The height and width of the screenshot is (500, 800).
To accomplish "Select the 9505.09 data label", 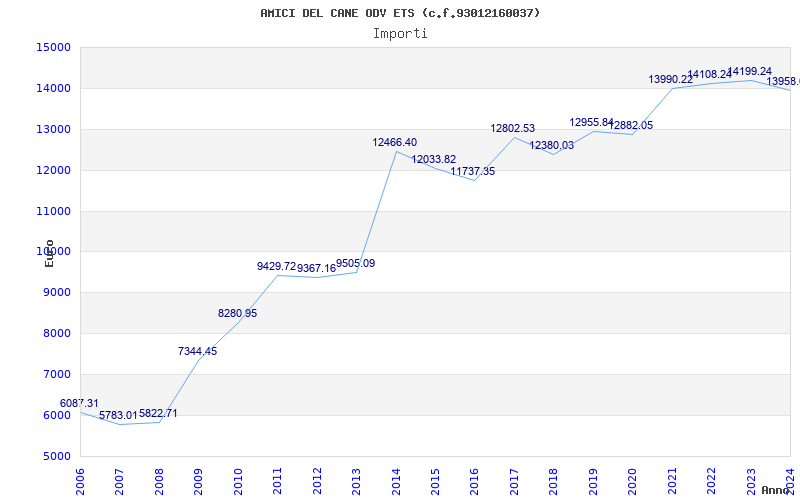I will [x=356, y=264].
